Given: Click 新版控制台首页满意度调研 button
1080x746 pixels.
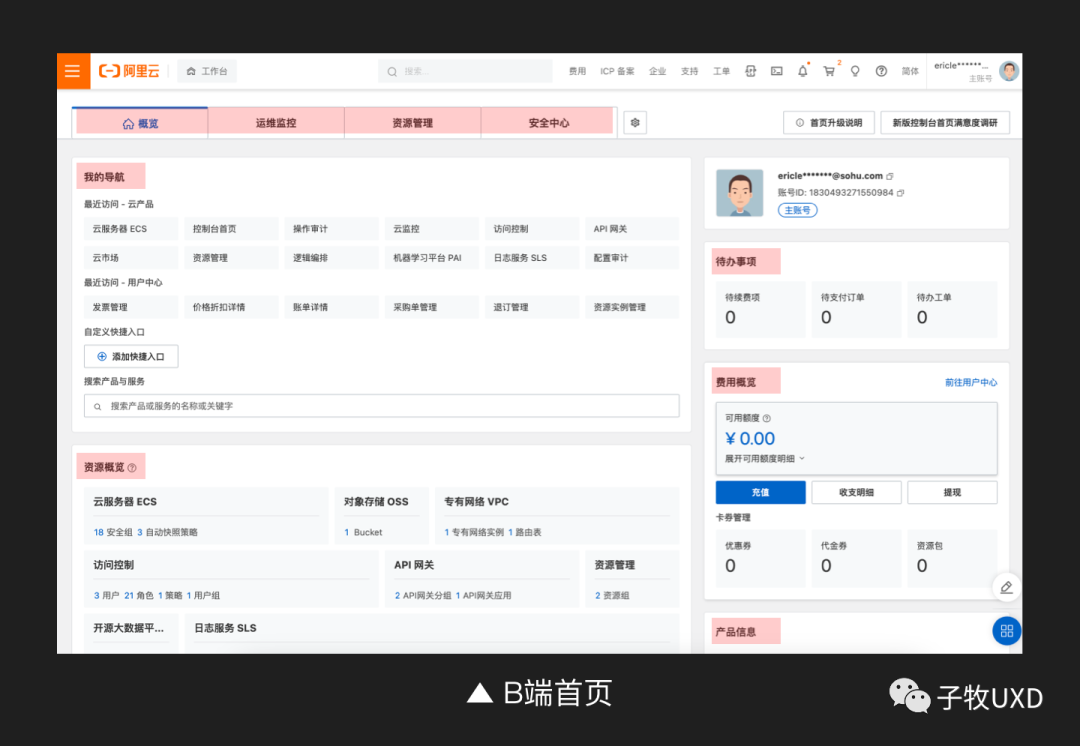Looking at the screenshot, I should pos(944,123).
